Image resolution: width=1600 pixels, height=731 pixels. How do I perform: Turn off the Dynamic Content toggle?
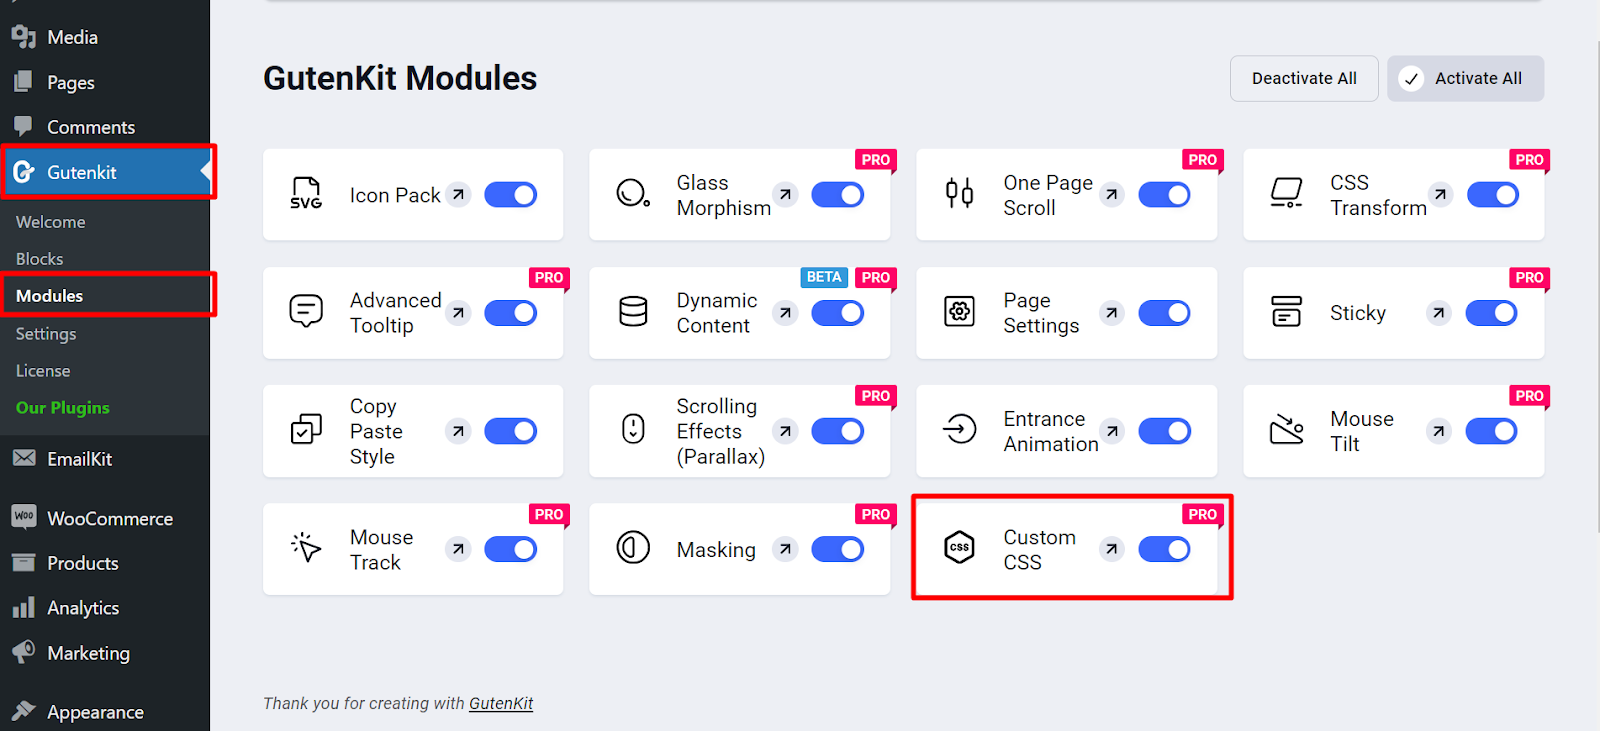click(x=837, y=313)
